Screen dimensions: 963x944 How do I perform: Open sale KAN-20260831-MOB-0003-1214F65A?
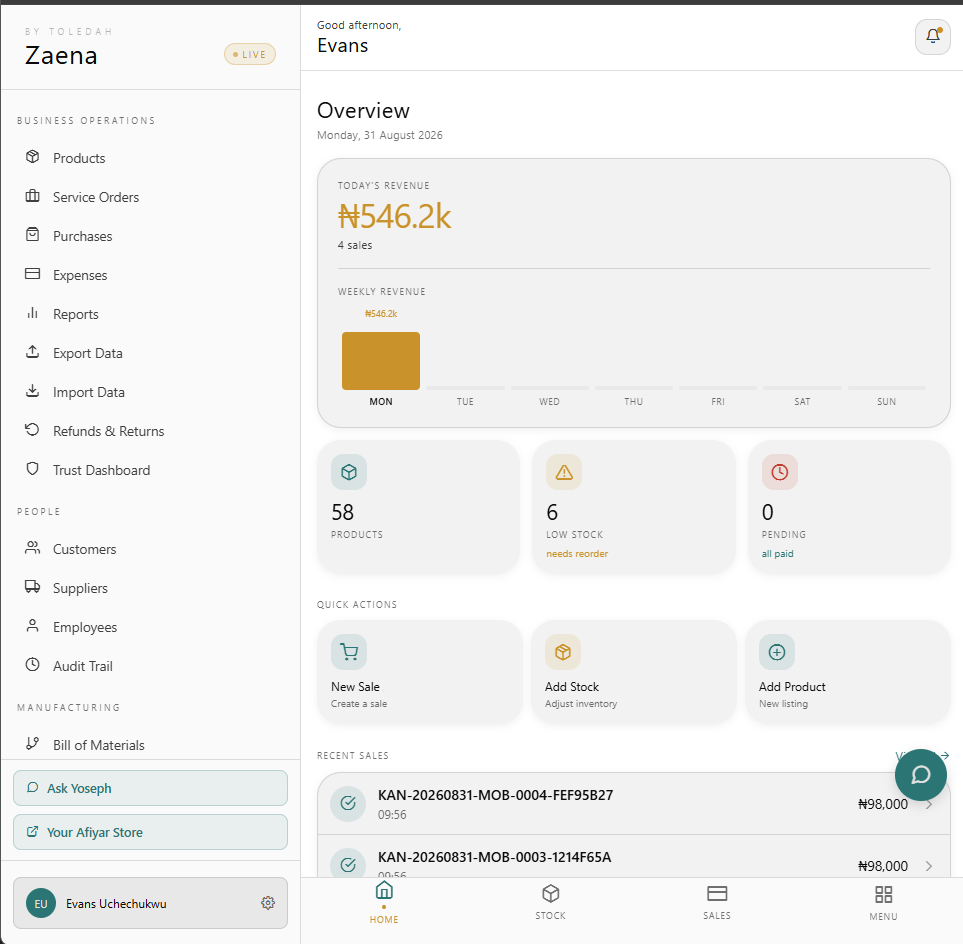click(x=634, y=856)
